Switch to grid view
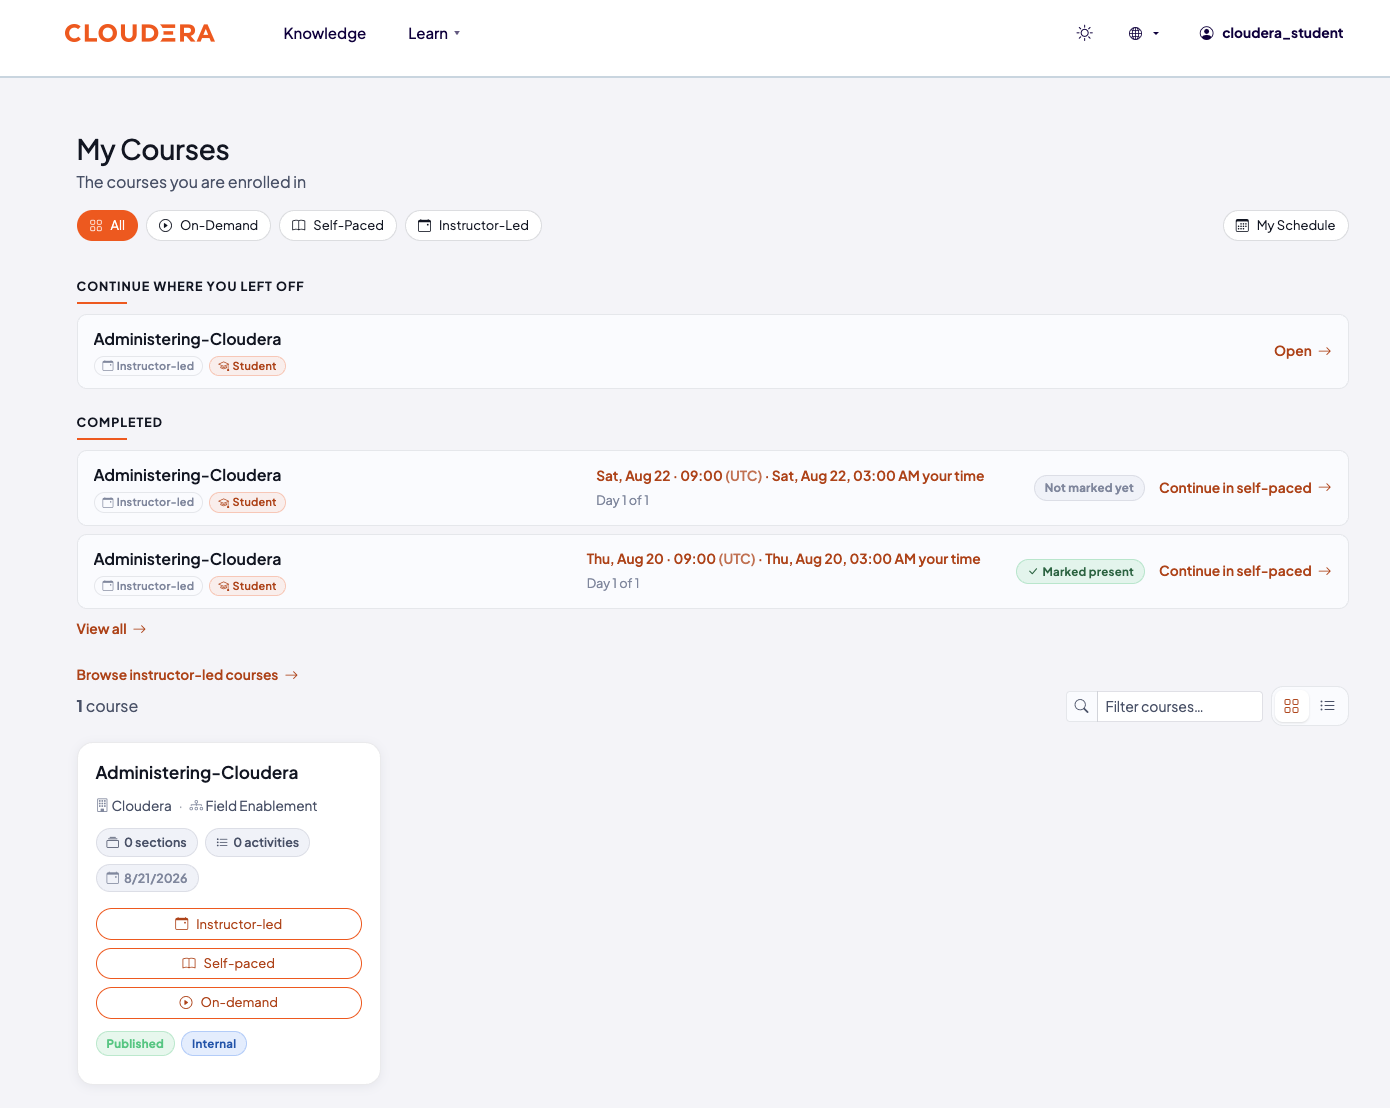1390x1108 pixels. tap(1291, 706)
